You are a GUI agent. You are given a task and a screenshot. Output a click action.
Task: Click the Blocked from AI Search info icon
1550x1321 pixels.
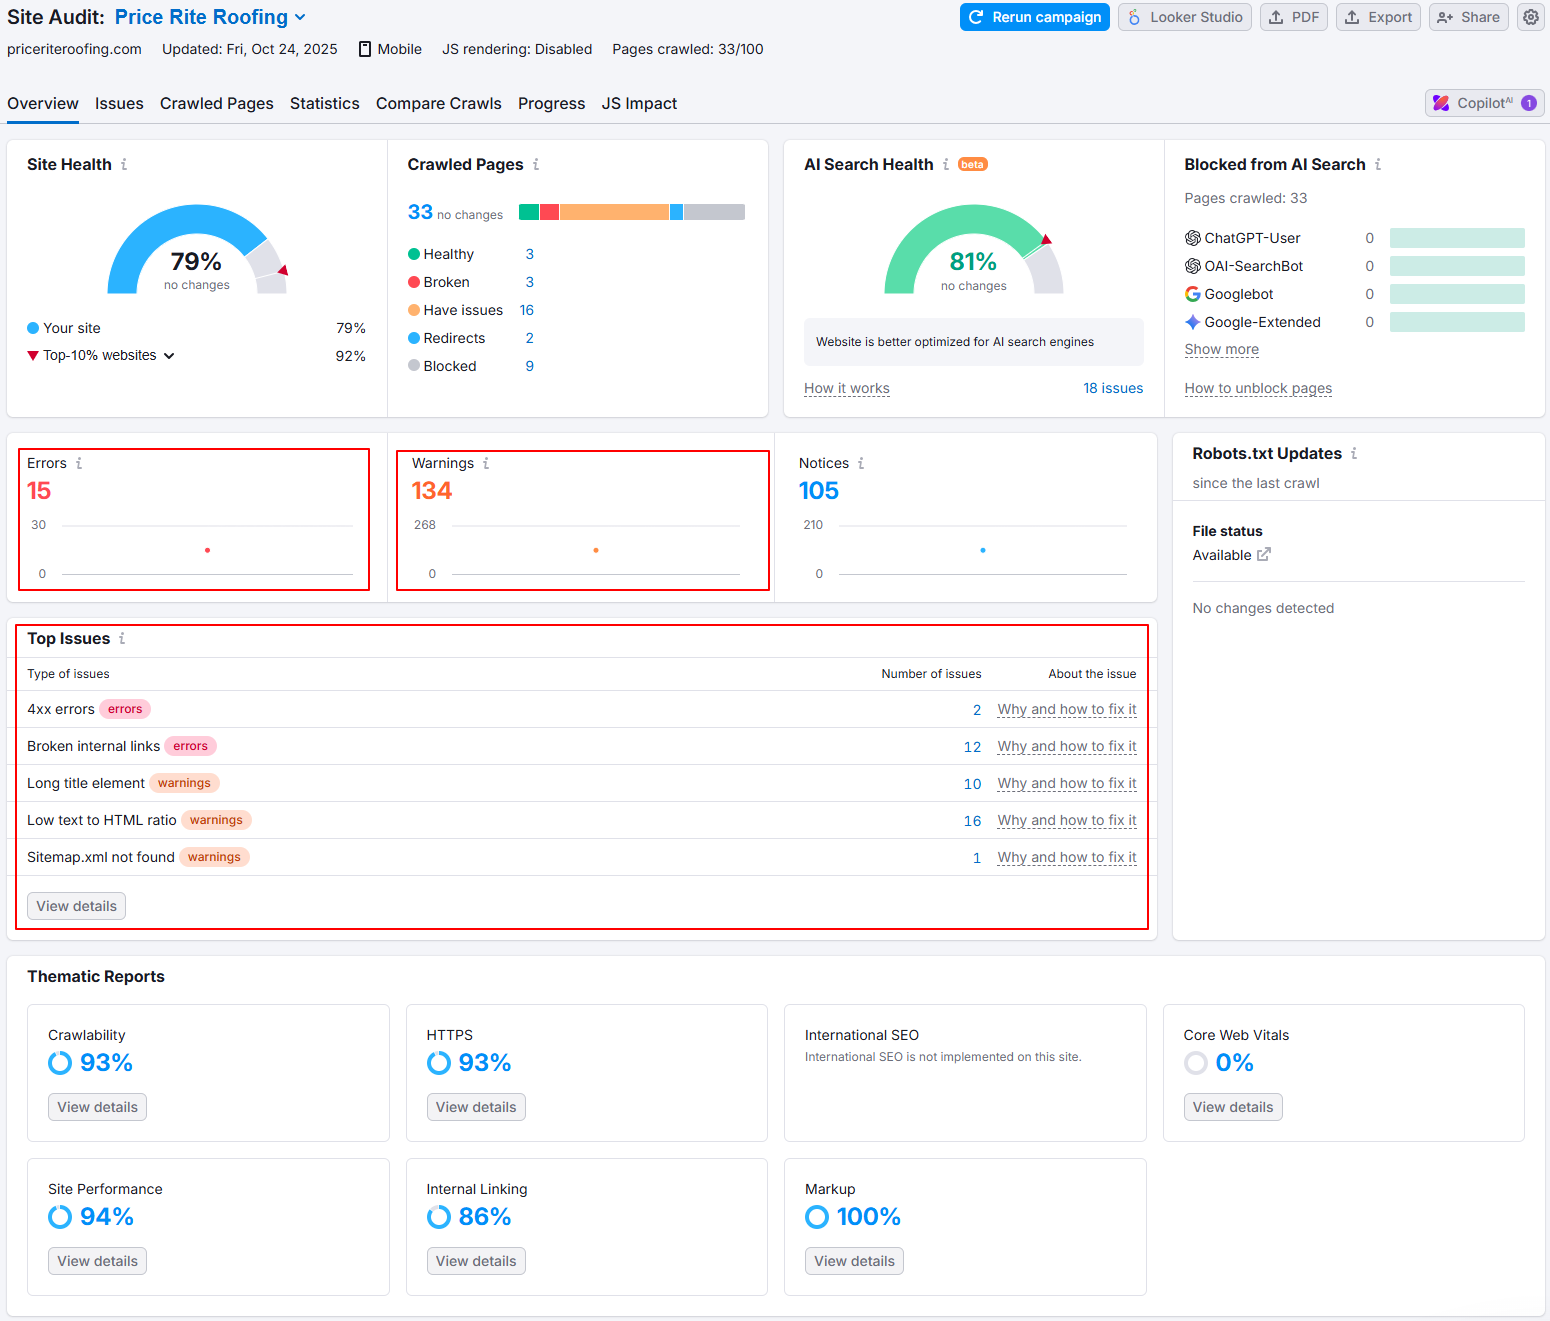point(1378,165)
